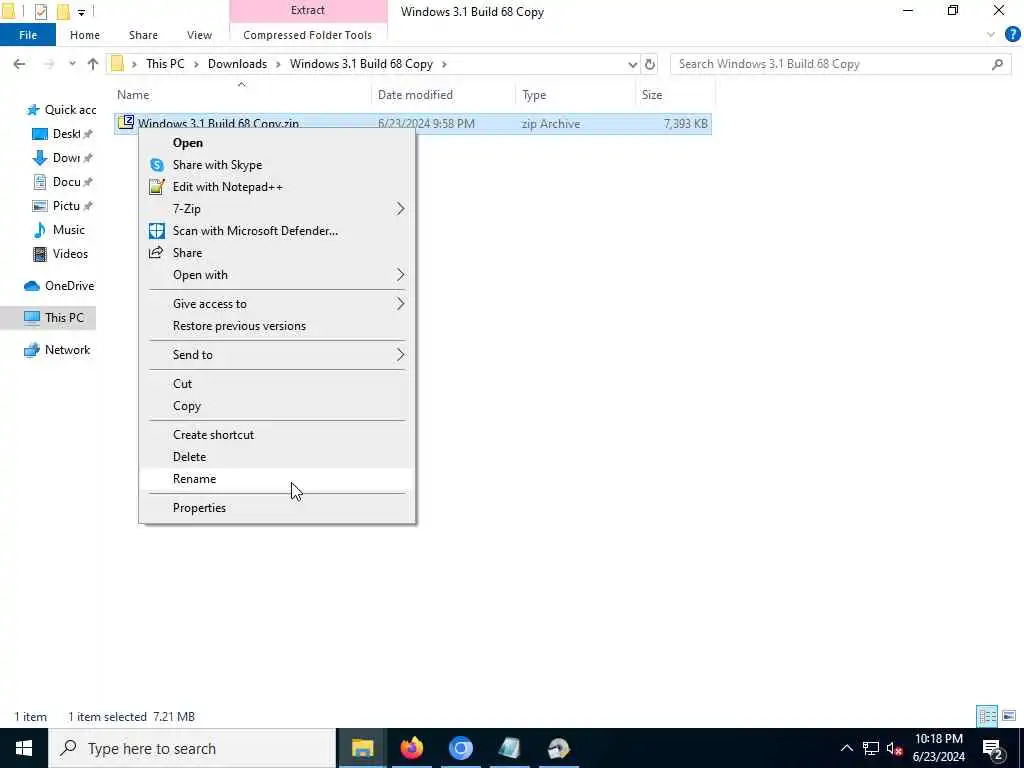Open Compressed Folder Tools tab
Image resolution: width=1024 pixels, height=768 pixels.
(x=308, y=35)
